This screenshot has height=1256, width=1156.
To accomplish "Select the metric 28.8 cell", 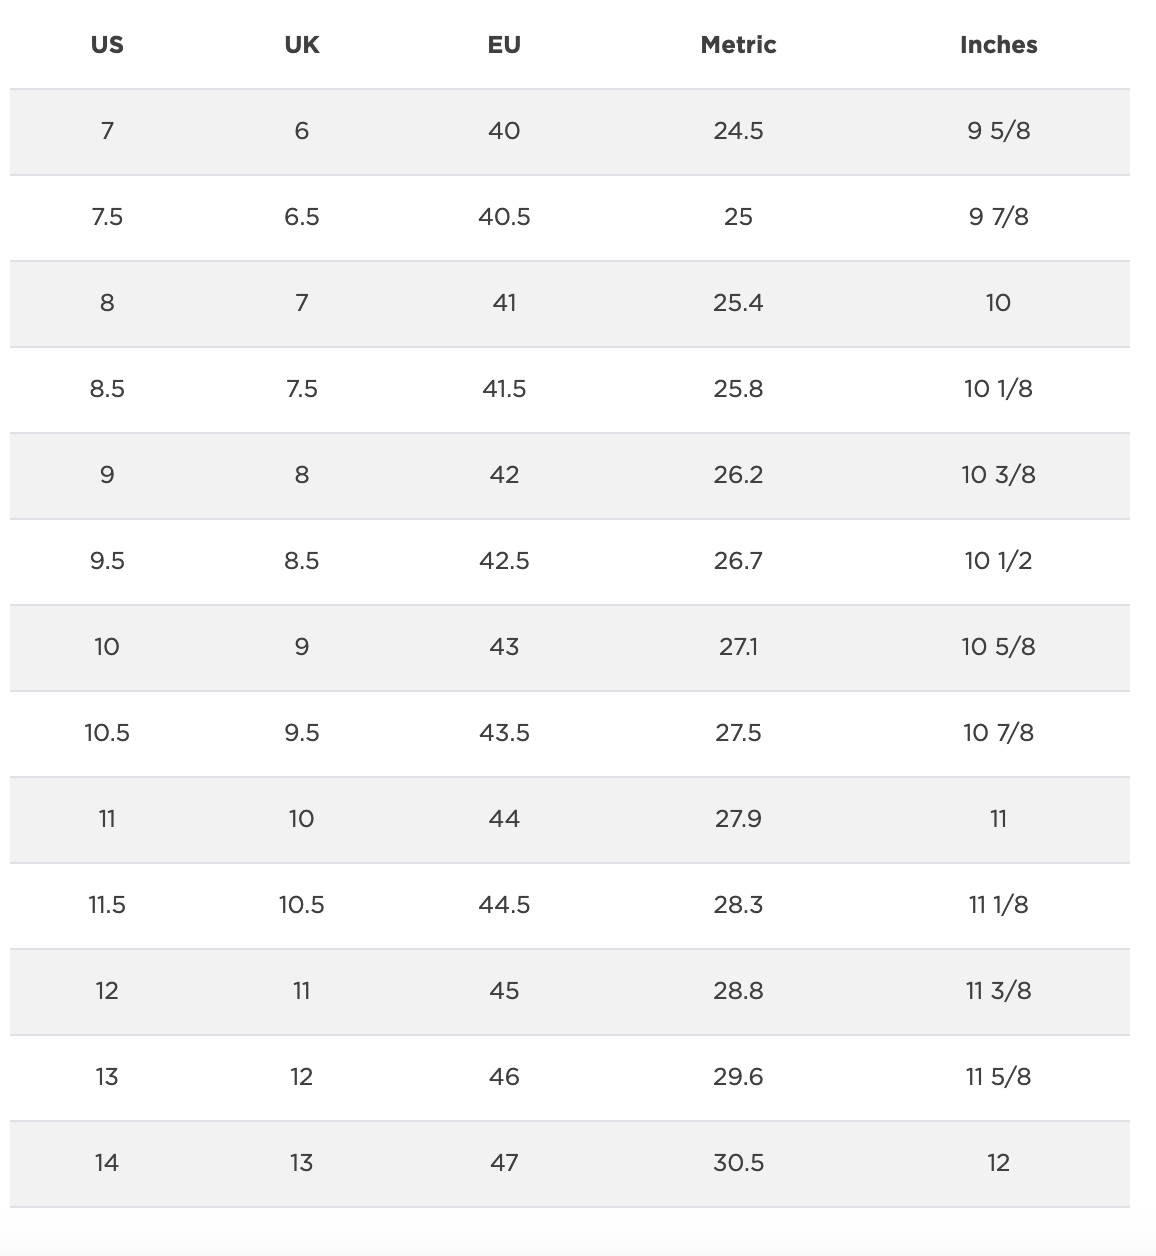I will click(738, 991).
